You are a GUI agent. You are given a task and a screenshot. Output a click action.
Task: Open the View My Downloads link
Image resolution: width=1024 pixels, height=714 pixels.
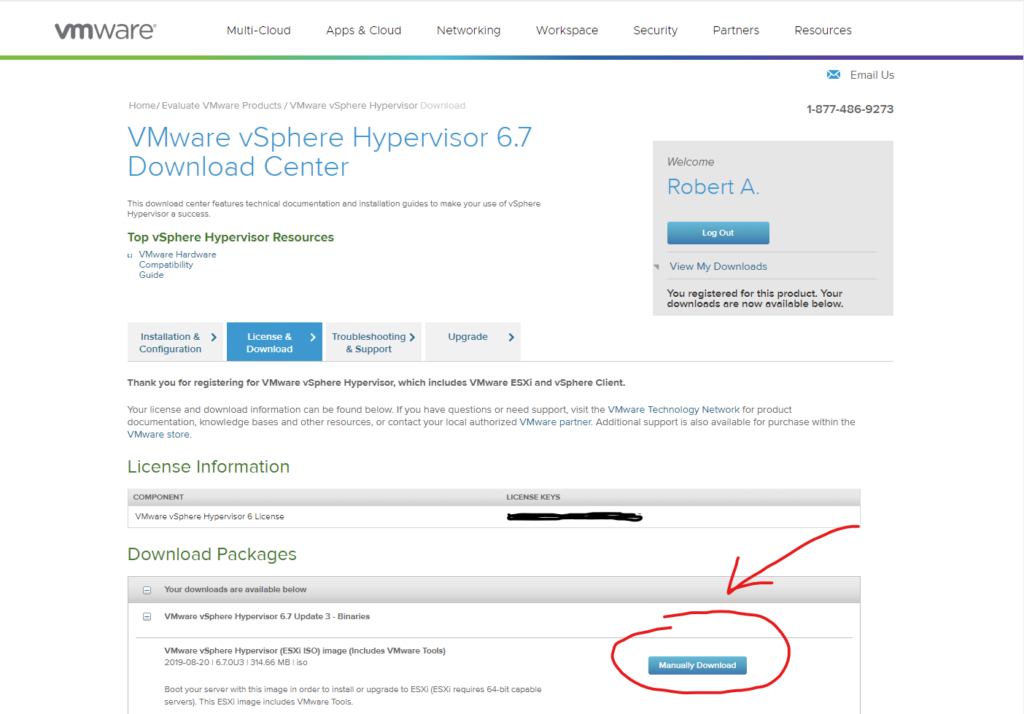[718, 267]
